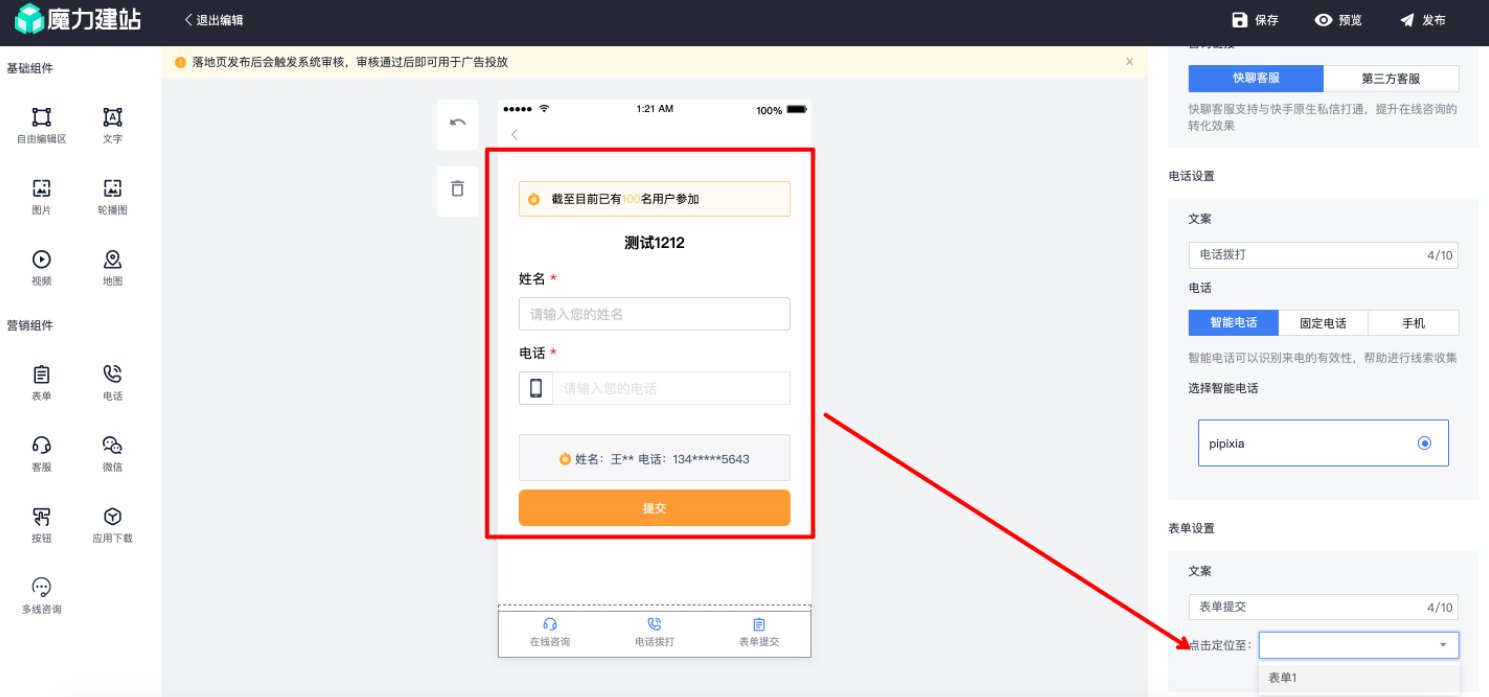Click the orange 提交 submit button

click(654, 507)
